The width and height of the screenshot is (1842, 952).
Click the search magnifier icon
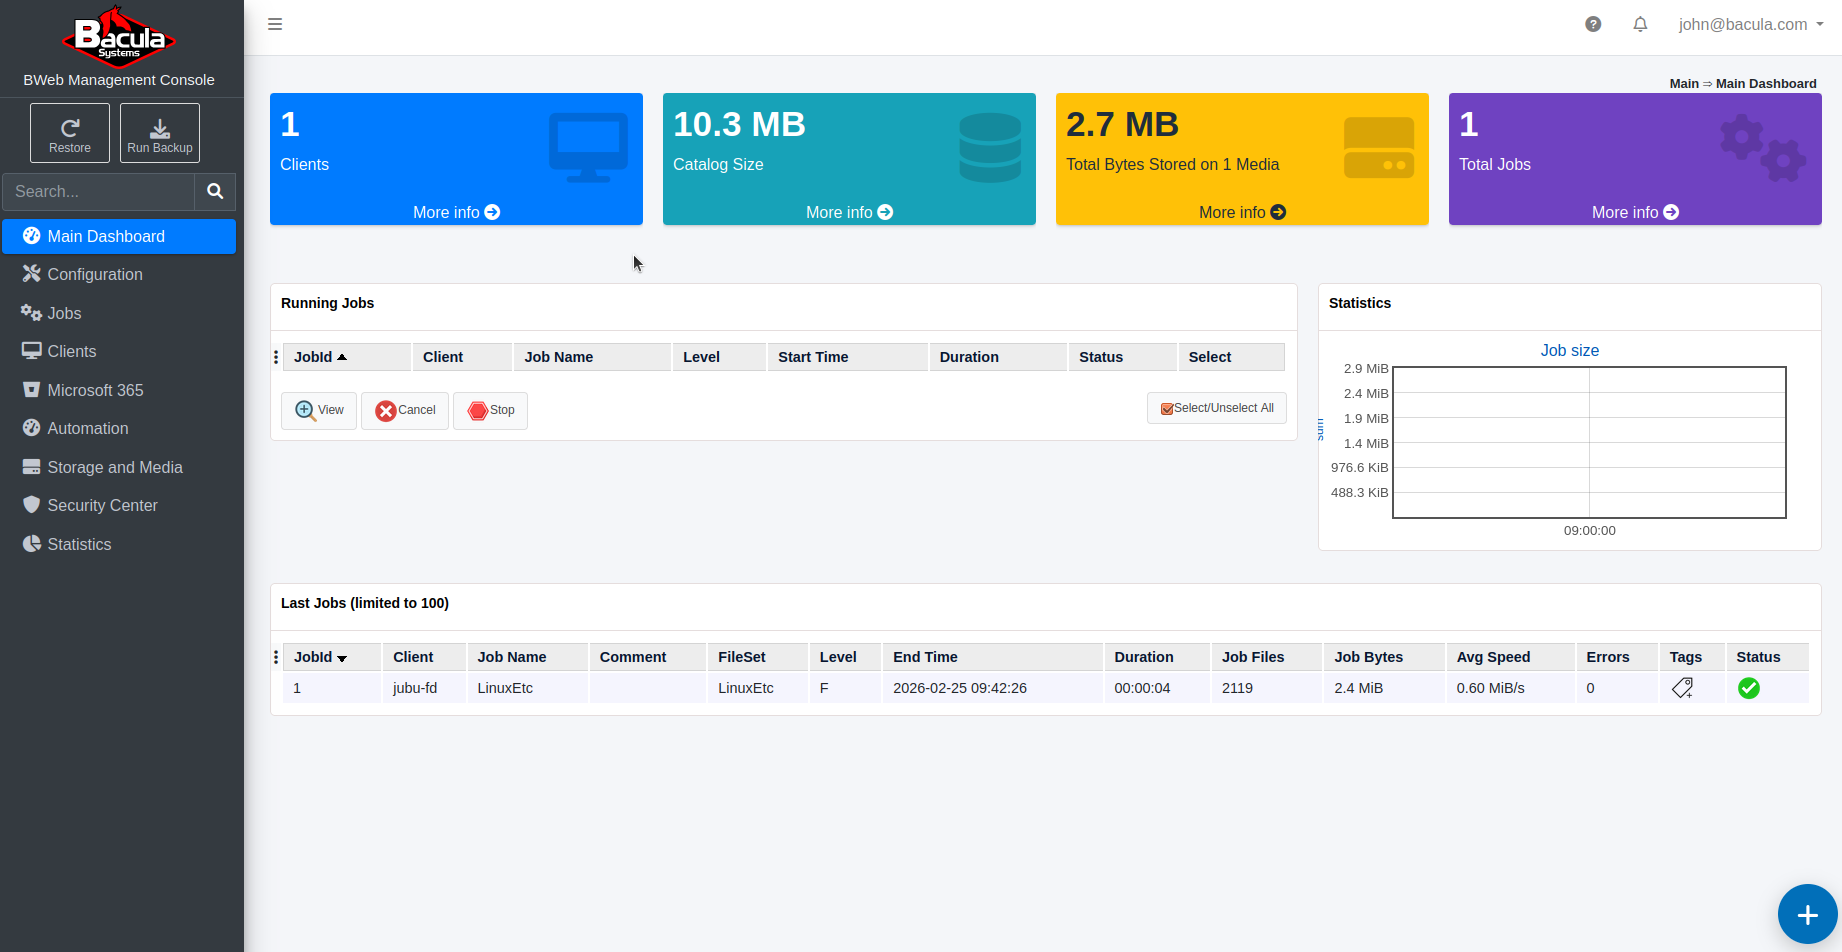[215, 191]
